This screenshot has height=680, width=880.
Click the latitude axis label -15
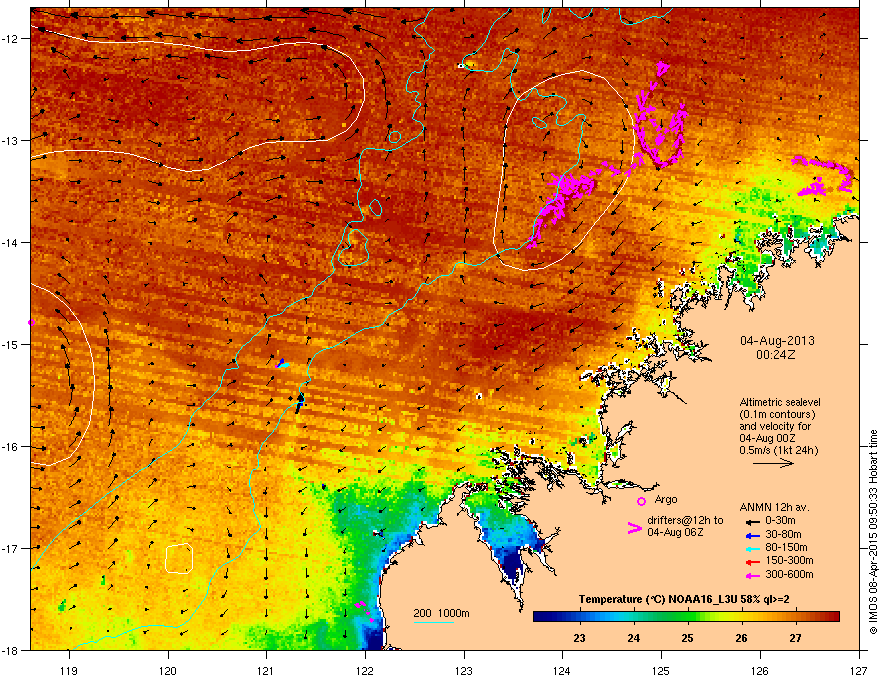(10, 344)
